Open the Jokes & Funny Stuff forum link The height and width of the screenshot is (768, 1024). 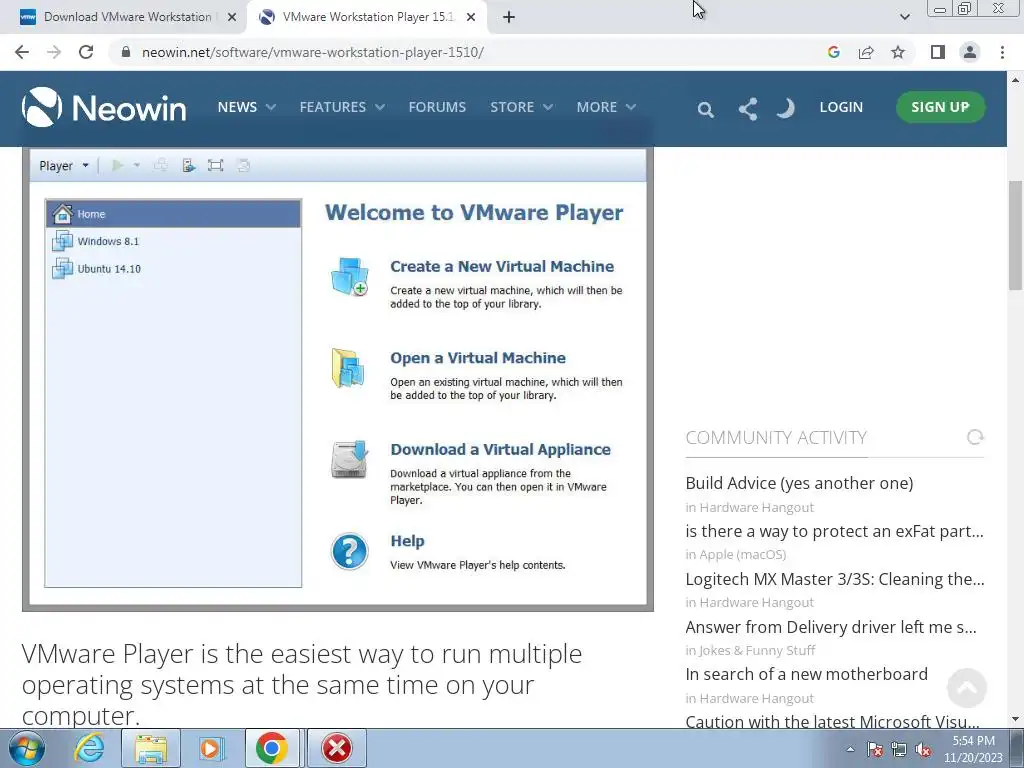coord(757,650)
